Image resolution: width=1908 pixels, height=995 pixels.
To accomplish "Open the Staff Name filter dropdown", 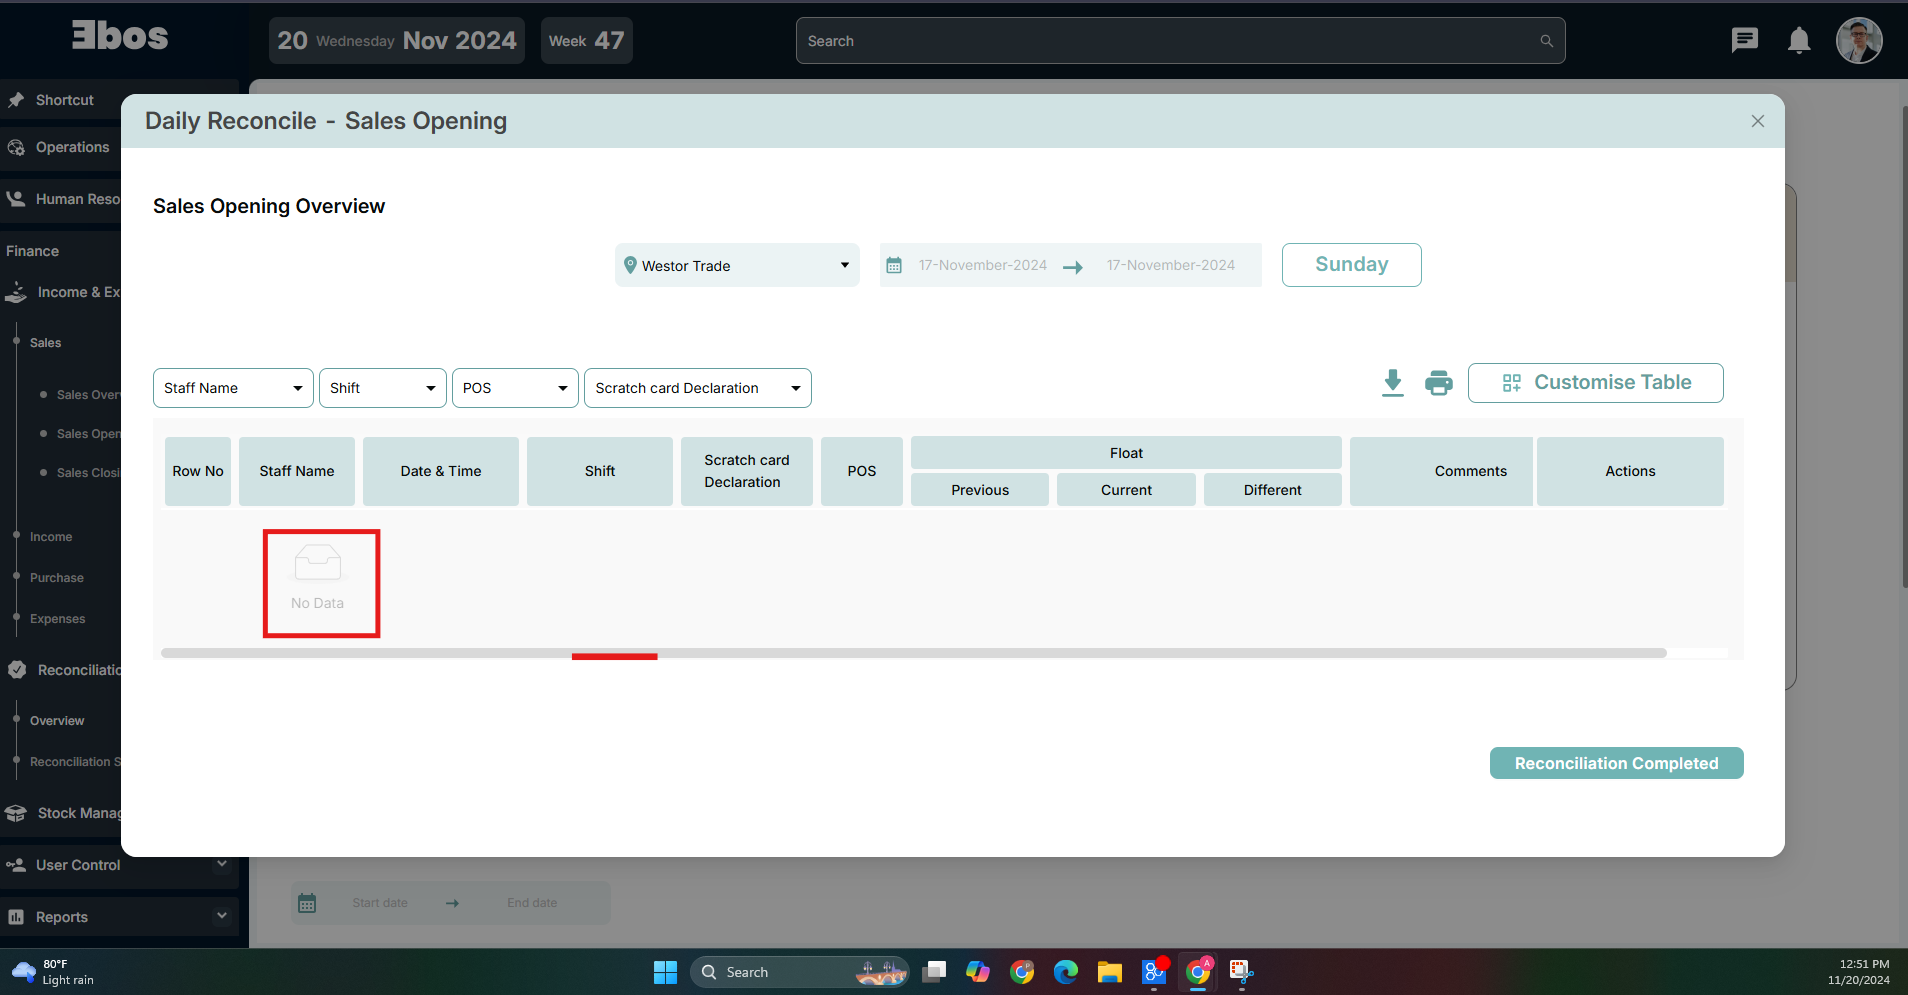I will pyautogui.click(x=233, y=388).
